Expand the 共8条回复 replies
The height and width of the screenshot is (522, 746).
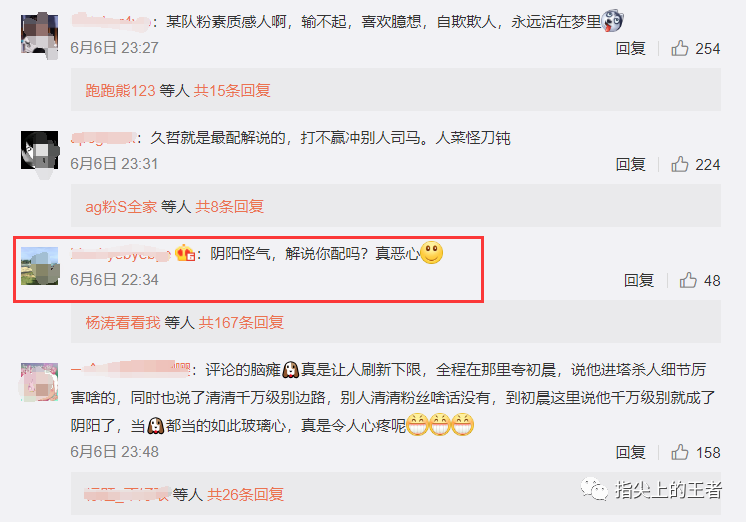coord(229,207)
